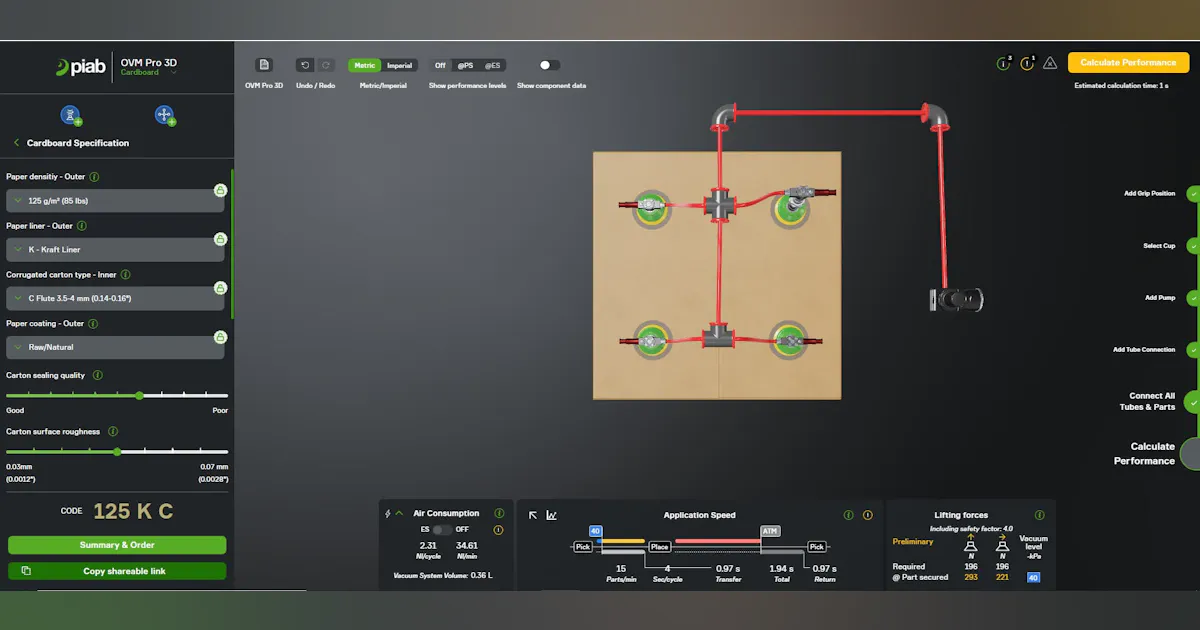Open info for Paper coating - Outer
Image resolution: width=1200 pixels, height=630 pixels.
[x=93, y=323]
